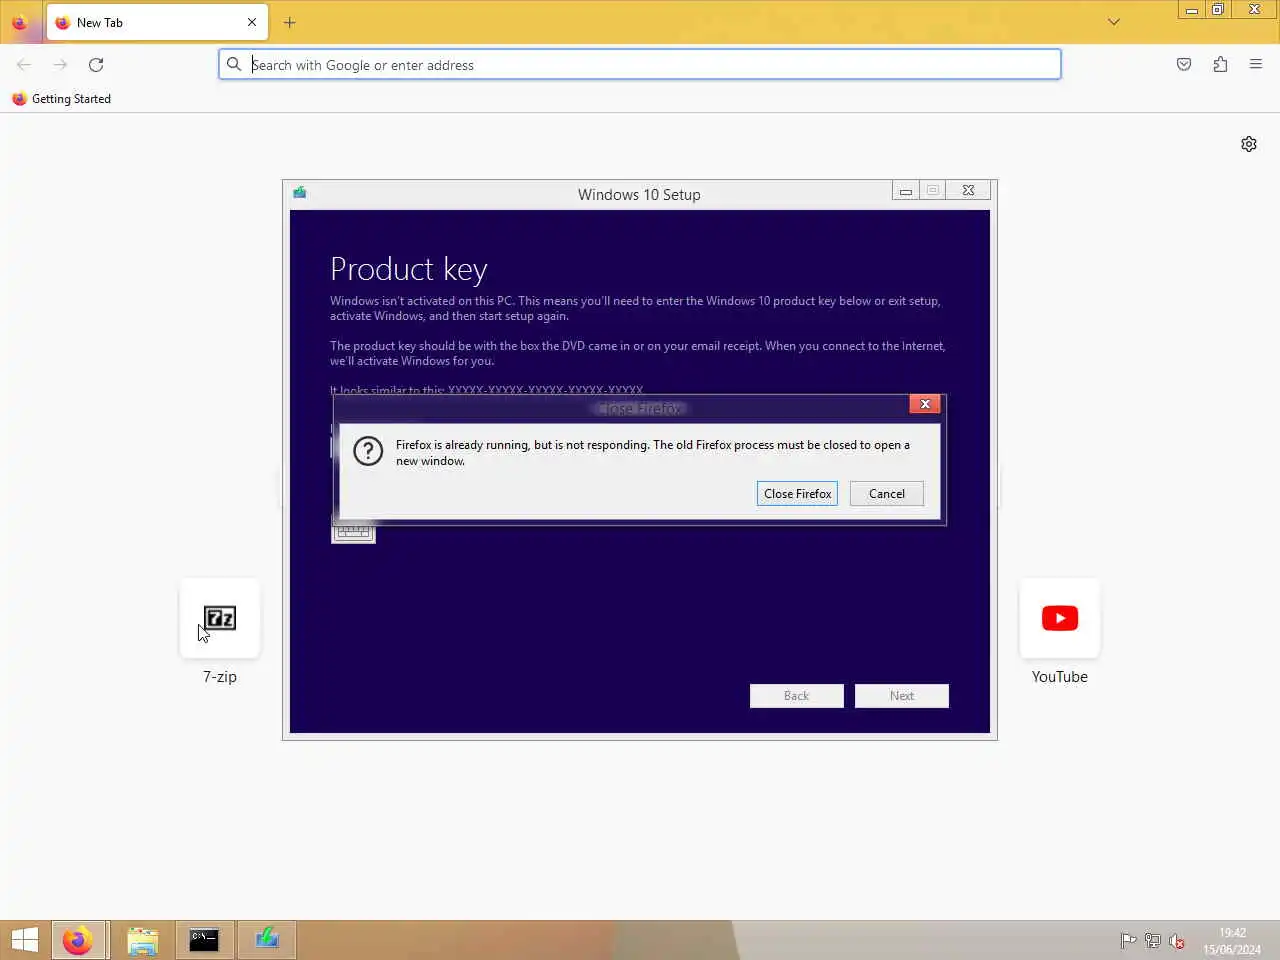
Task: Open network tray icon
Action: pos(1152,940)
